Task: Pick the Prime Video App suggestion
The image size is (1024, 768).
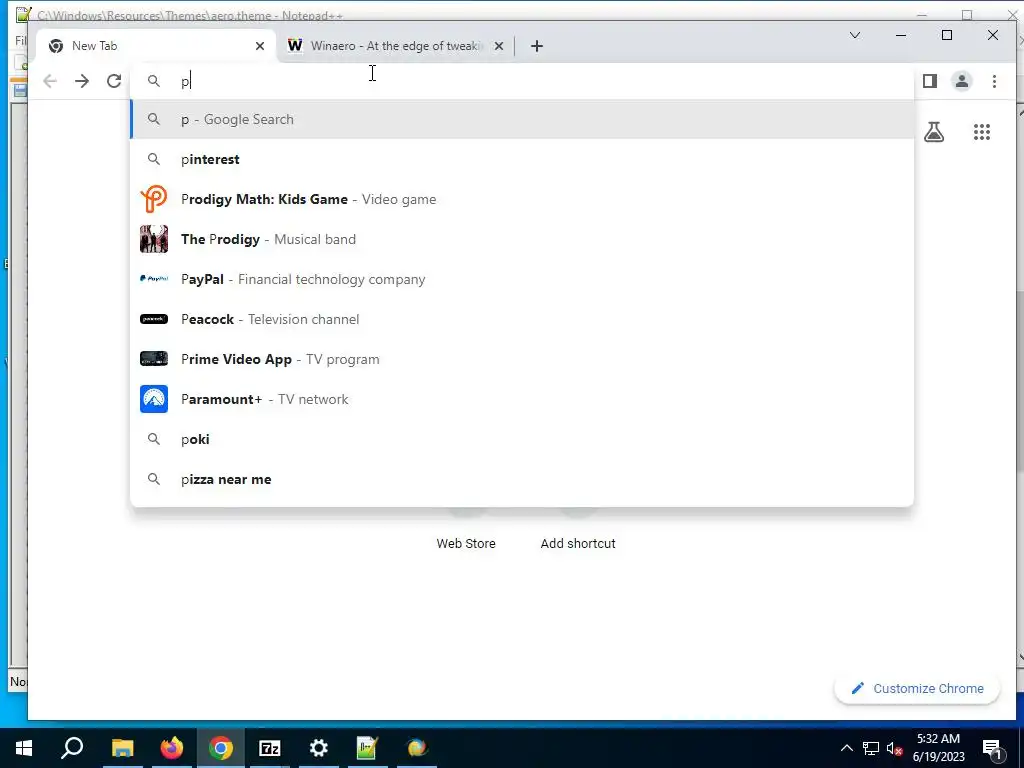Action: [522, 359]
